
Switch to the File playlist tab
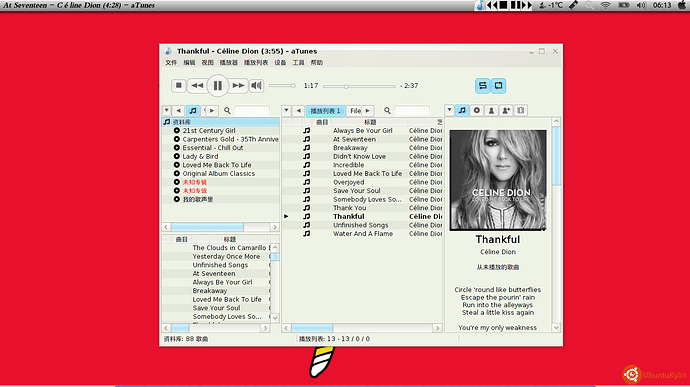[355, 111]
